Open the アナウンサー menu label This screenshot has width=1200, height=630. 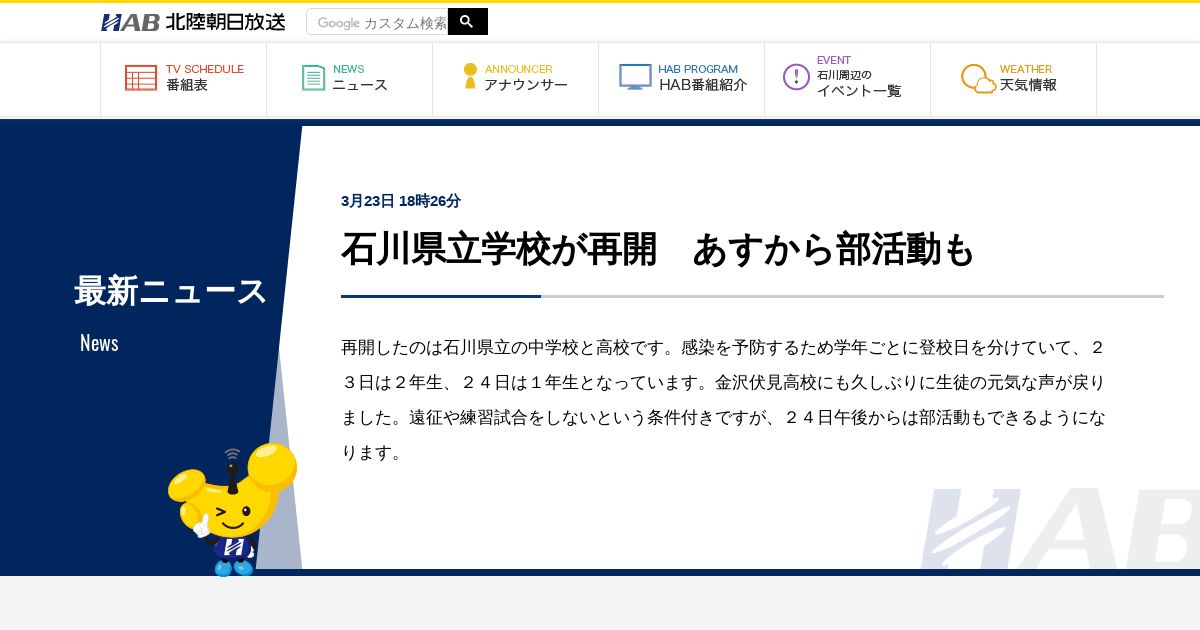(x=526, y=86)
